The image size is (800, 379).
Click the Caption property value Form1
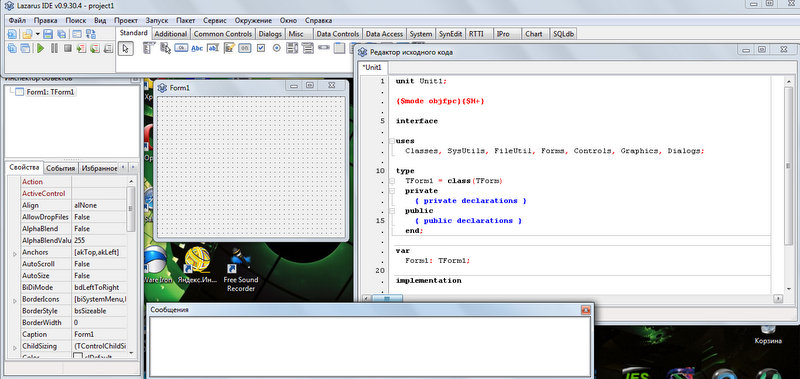point(99,335)
